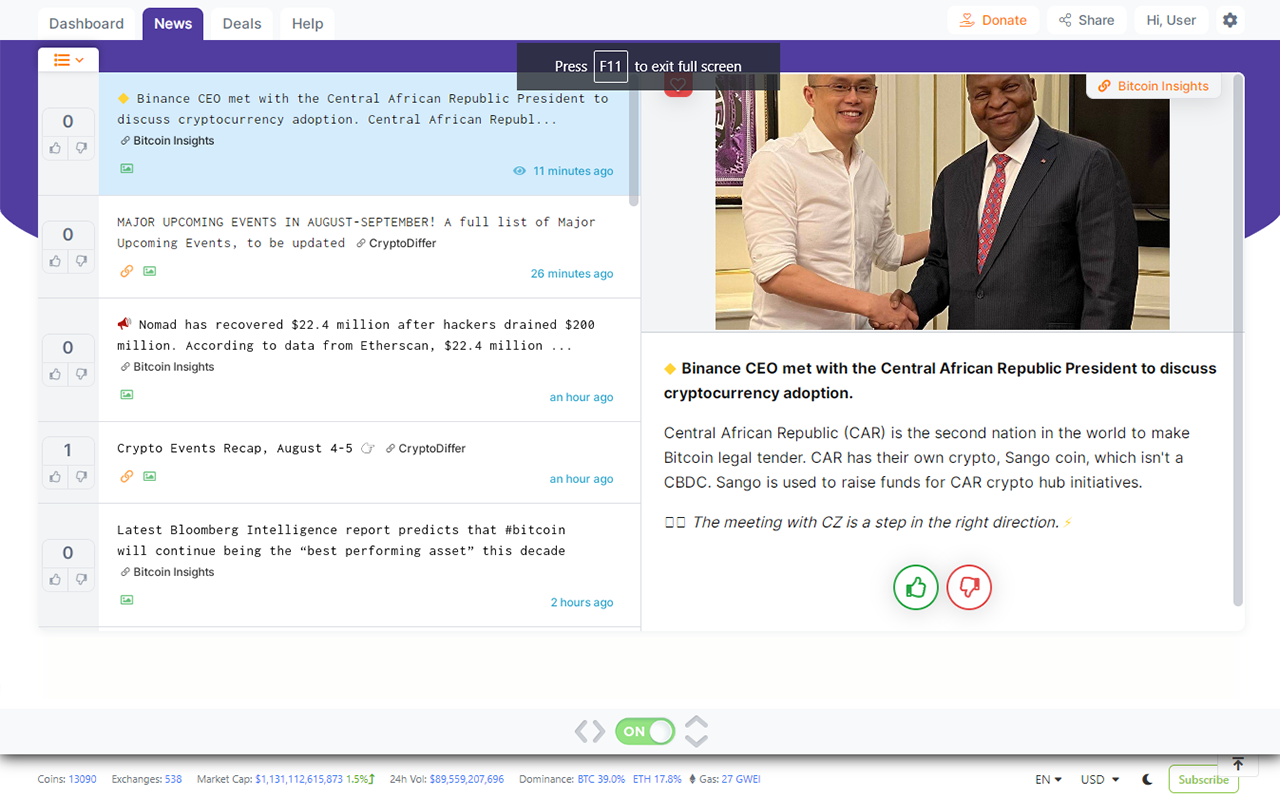
Task: Upvote the Binance CEO news item in list
Action: pyautogui.click(x=55, y=148)
